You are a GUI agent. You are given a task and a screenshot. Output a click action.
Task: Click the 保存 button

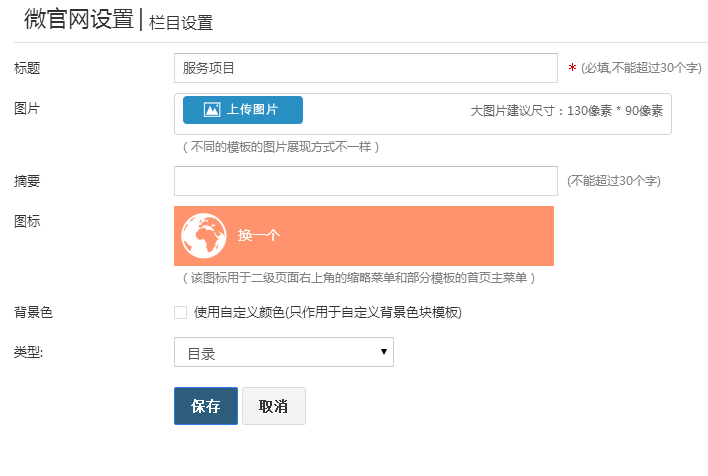(206, 406)
